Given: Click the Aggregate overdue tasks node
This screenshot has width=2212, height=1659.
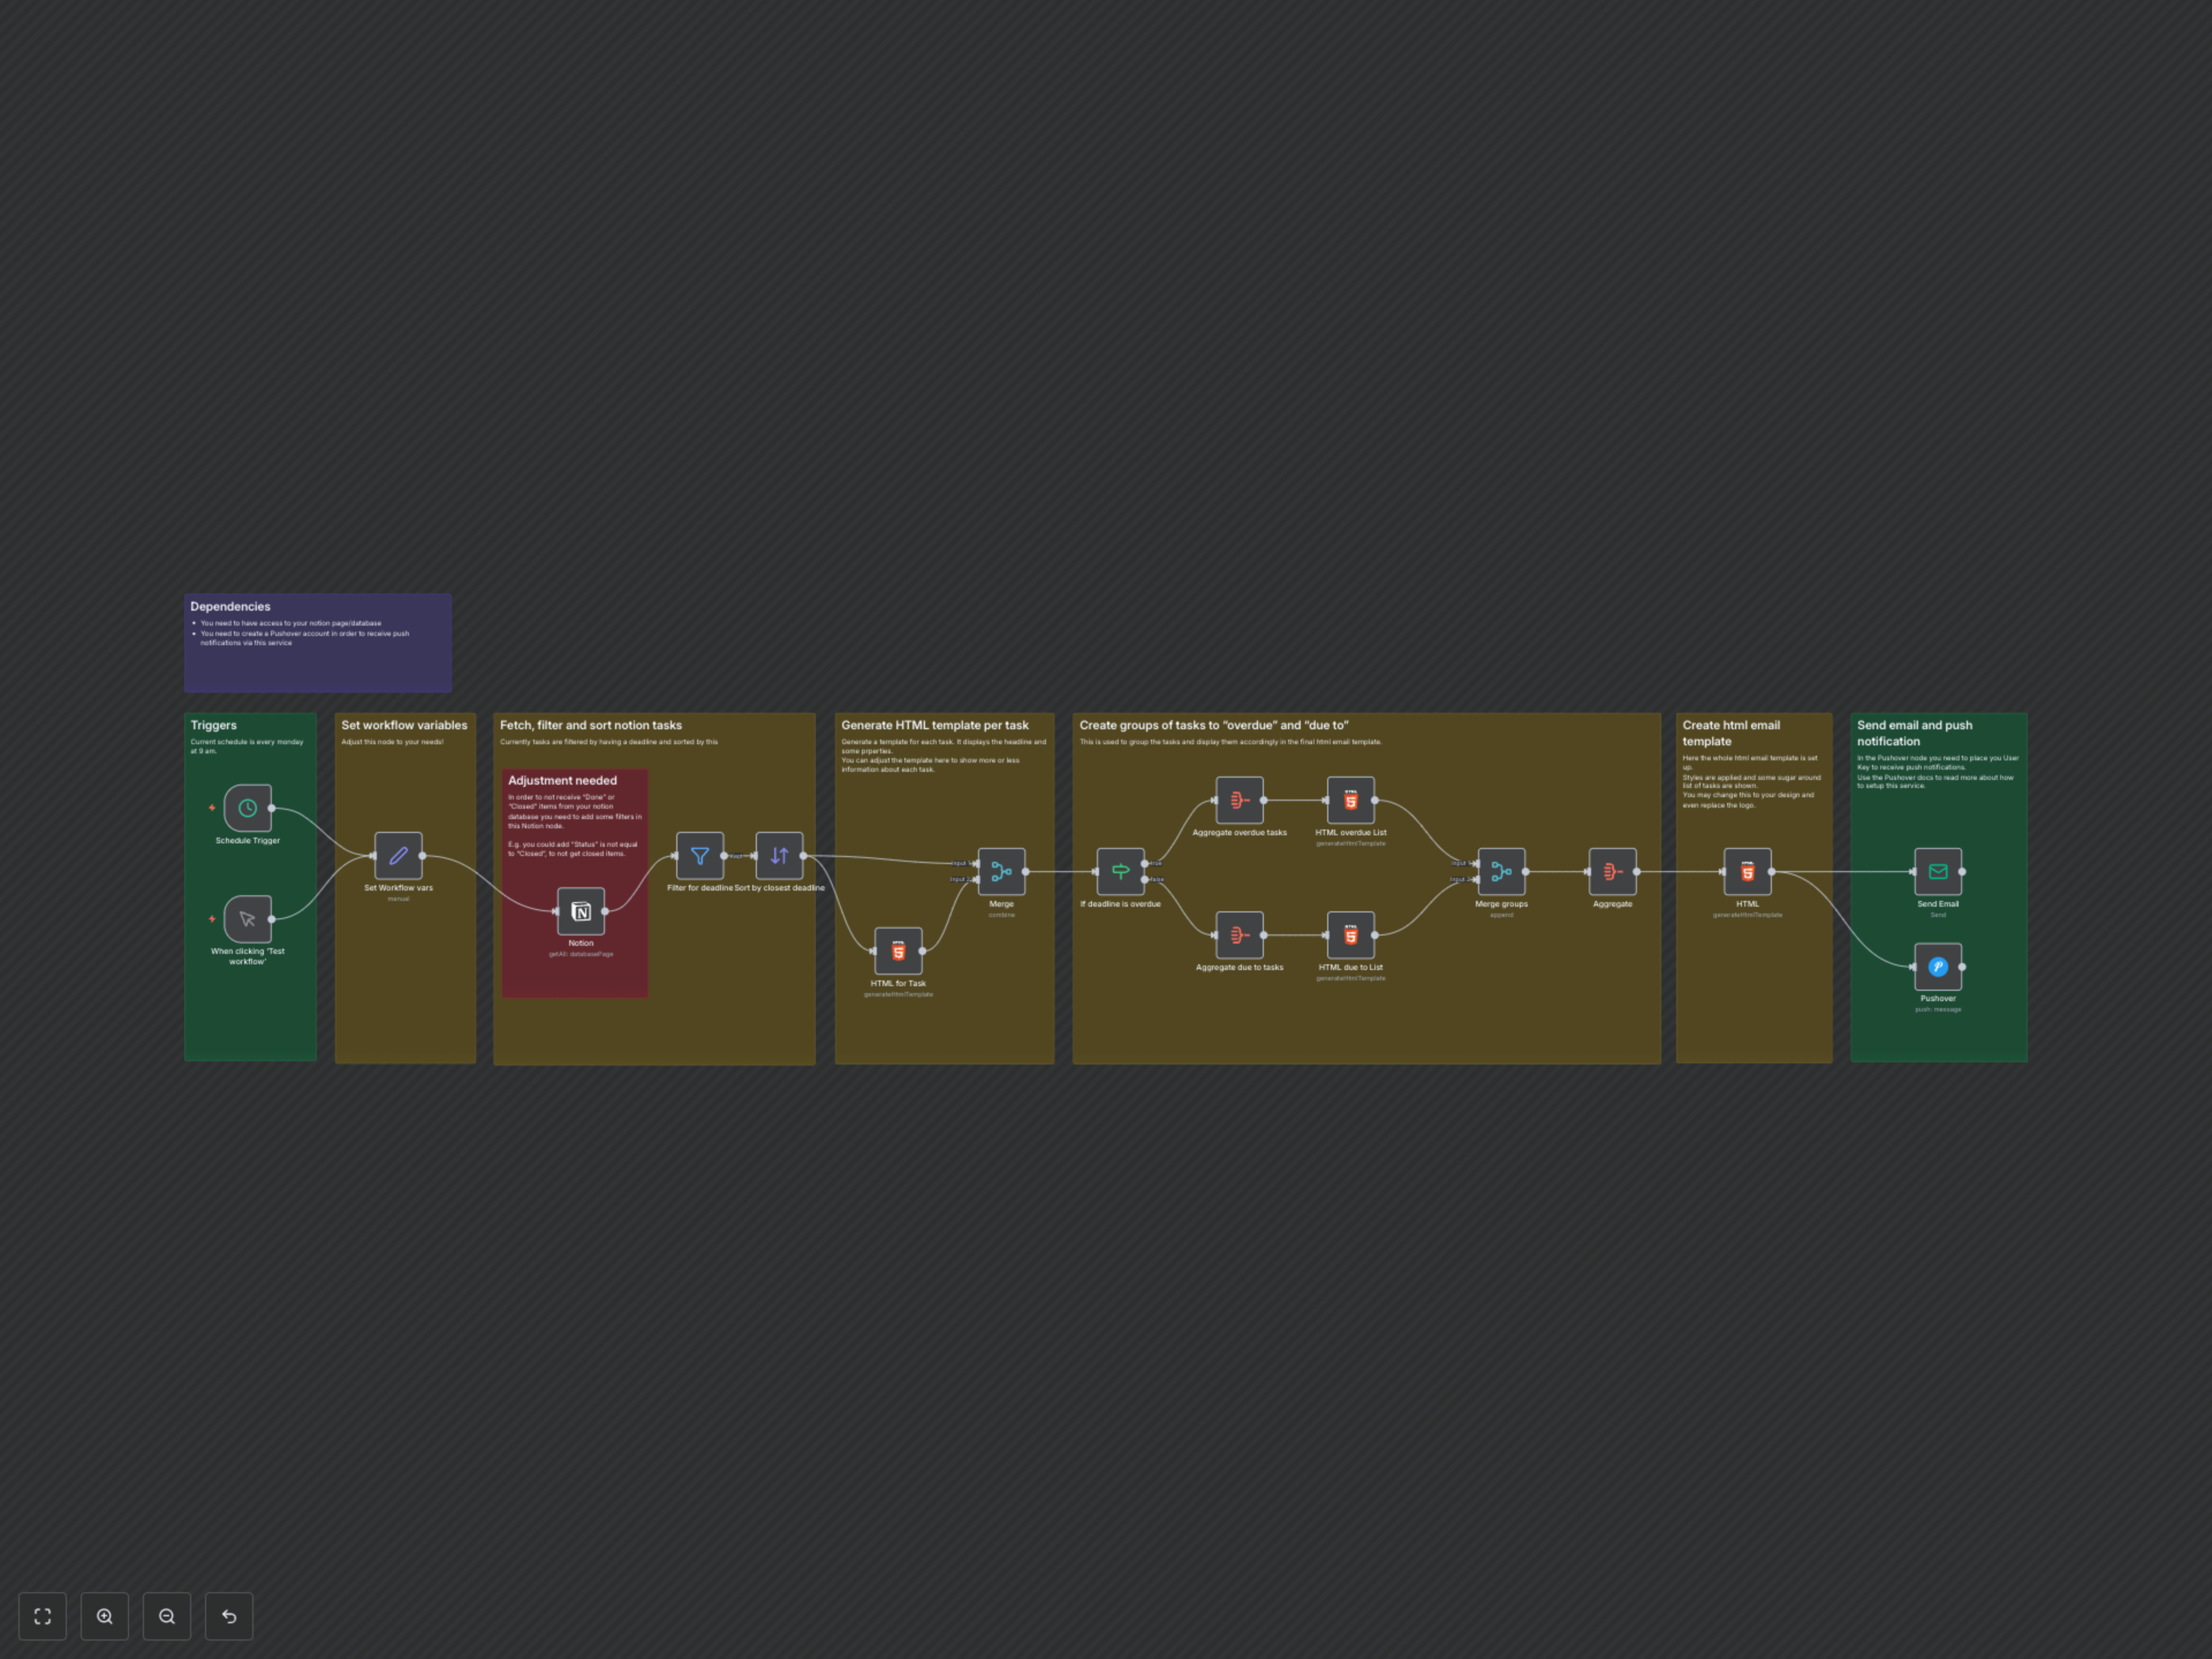Looking at the screenshot, I should [x=1239, y=800].
